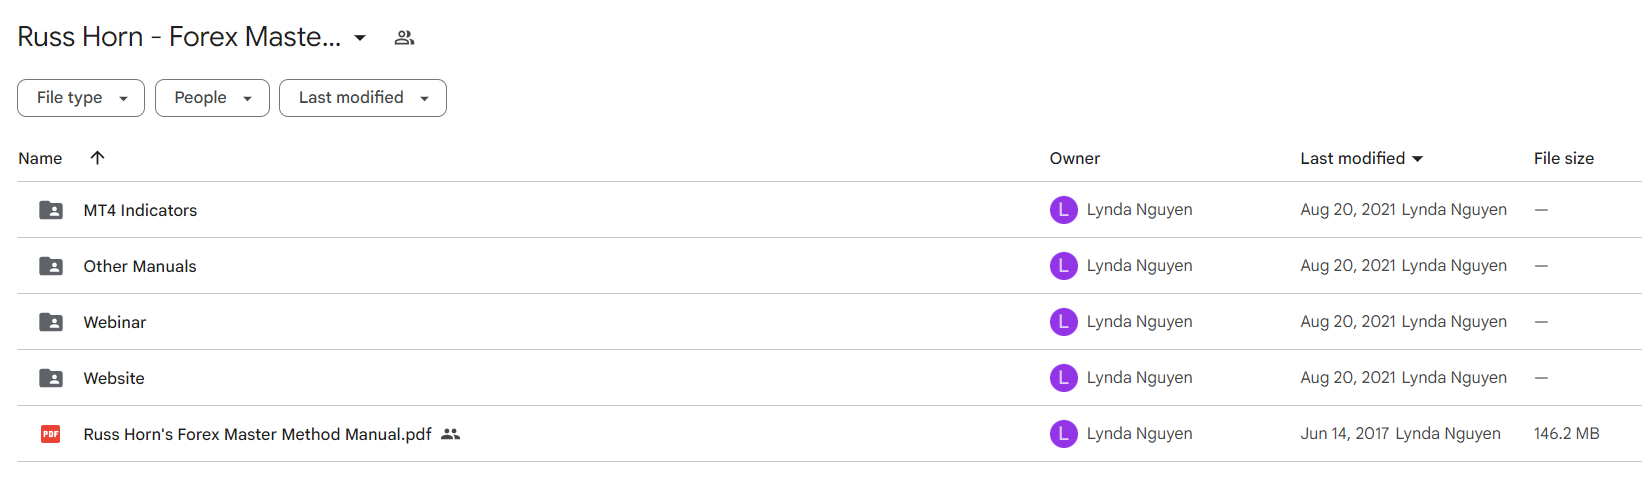Sort the list by the Name column

[40, 158]
